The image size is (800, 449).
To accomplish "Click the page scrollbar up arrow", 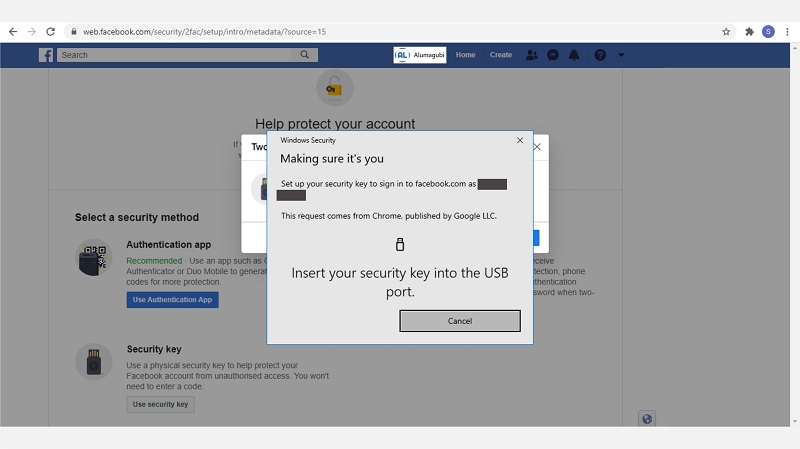I will 795,47.
